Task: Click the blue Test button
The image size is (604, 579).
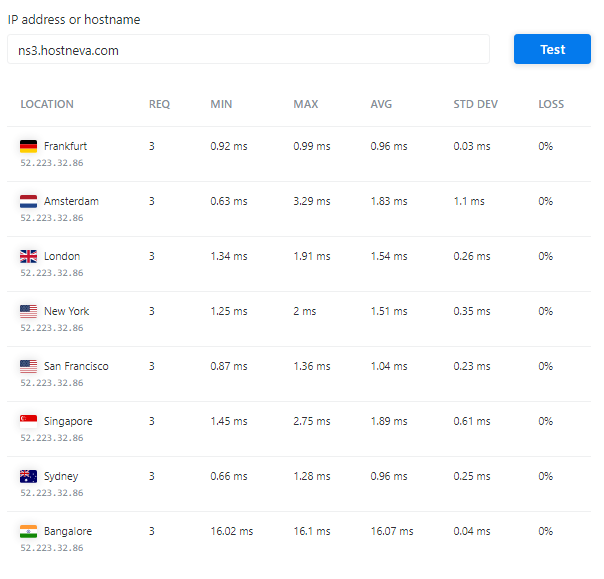Action: tap(552, 49)
